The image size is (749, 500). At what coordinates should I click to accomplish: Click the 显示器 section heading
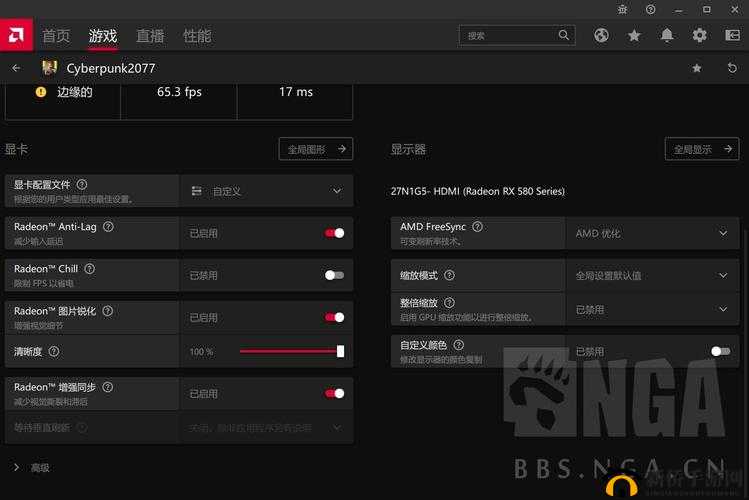pos(408,149)
